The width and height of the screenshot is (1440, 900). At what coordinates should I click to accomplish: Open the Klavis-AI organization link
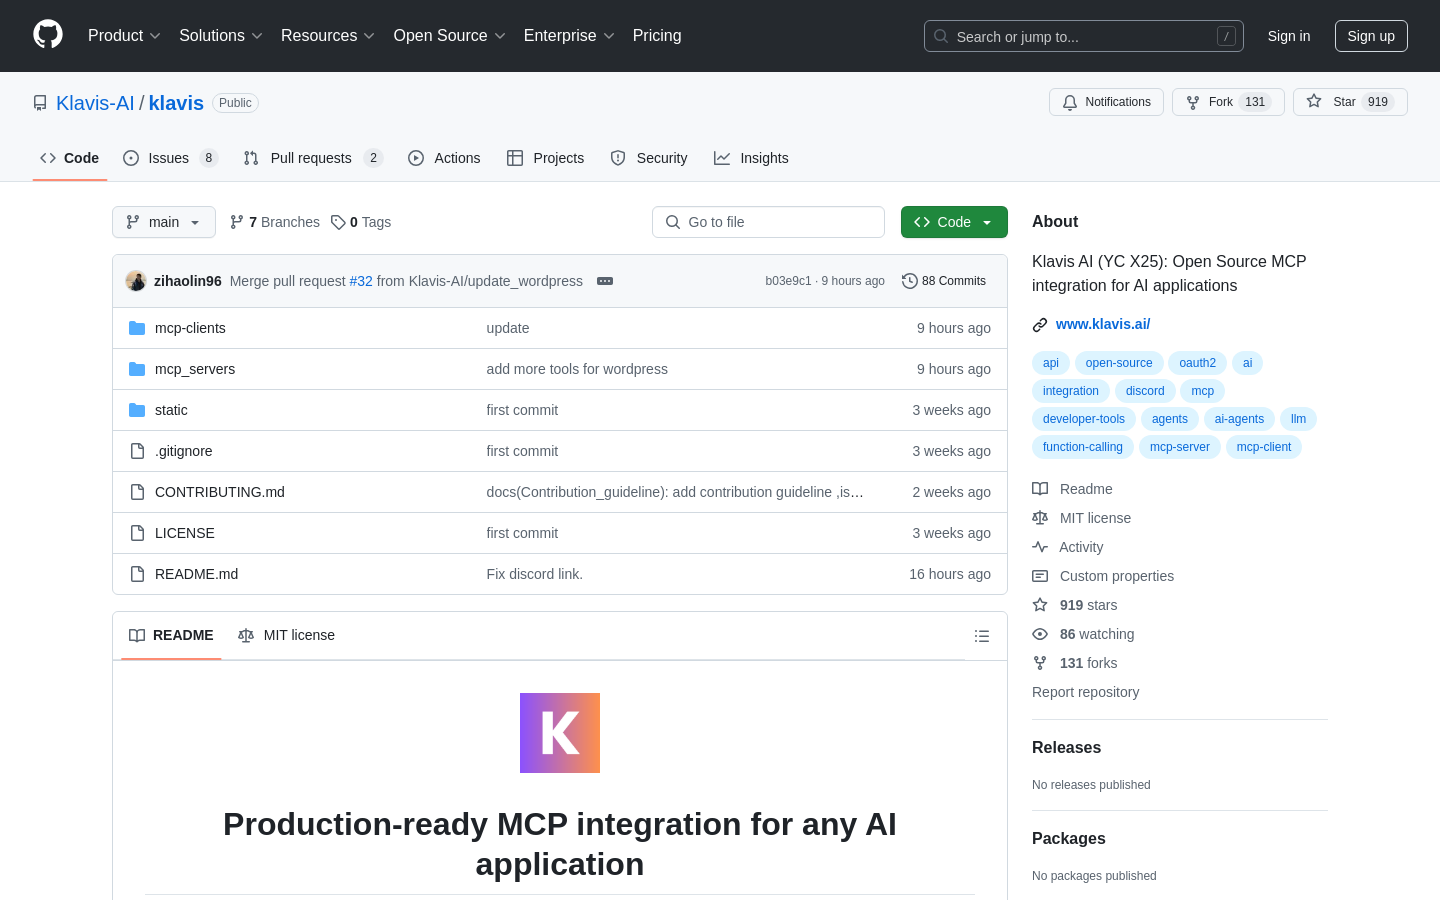(95, 103)
